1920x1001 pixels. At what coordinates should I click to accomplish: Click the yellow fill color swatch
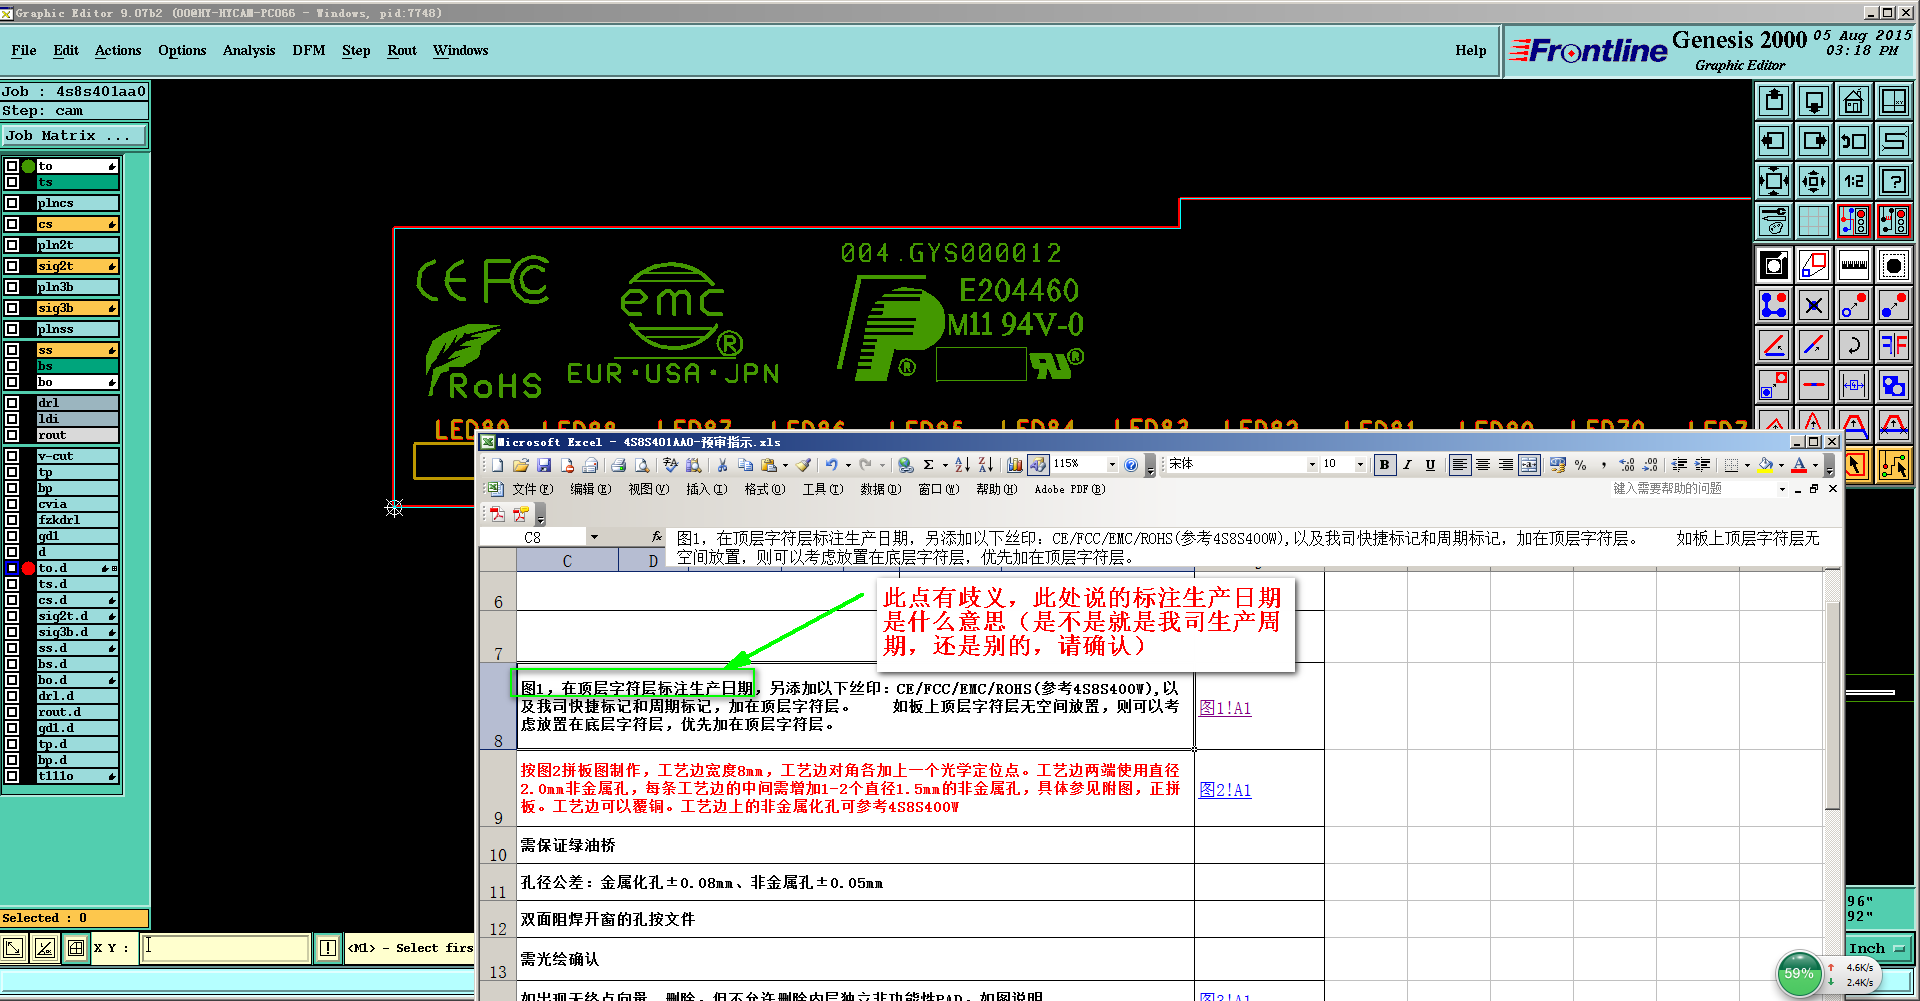(1766, 465)
